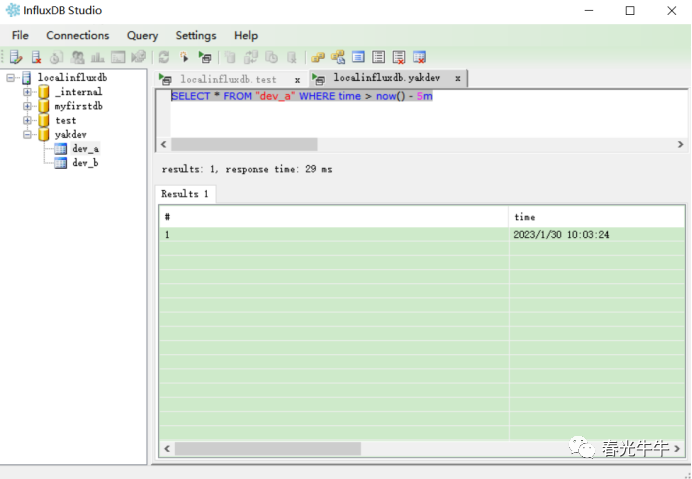Click the delete connection toolbar icon
The image size is (692, 479).
pos(36,57)
